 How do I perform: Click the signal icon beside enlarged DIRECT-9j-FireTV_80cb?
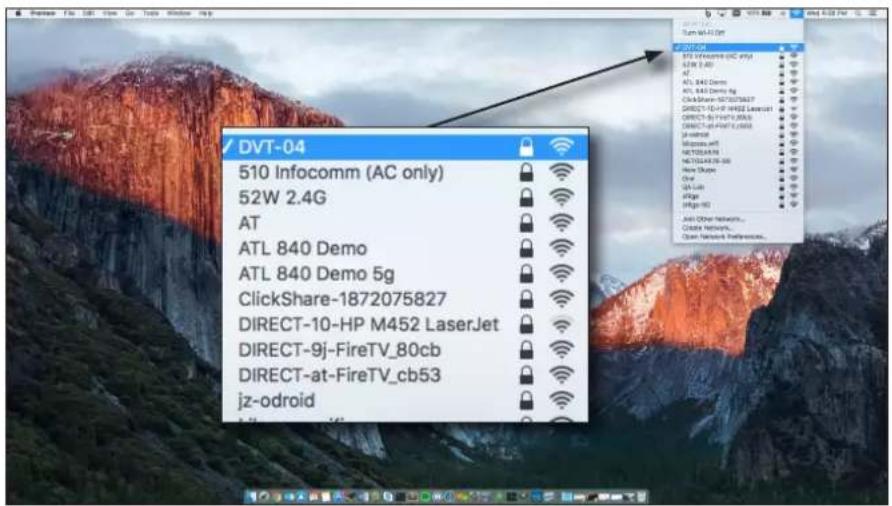561,350
